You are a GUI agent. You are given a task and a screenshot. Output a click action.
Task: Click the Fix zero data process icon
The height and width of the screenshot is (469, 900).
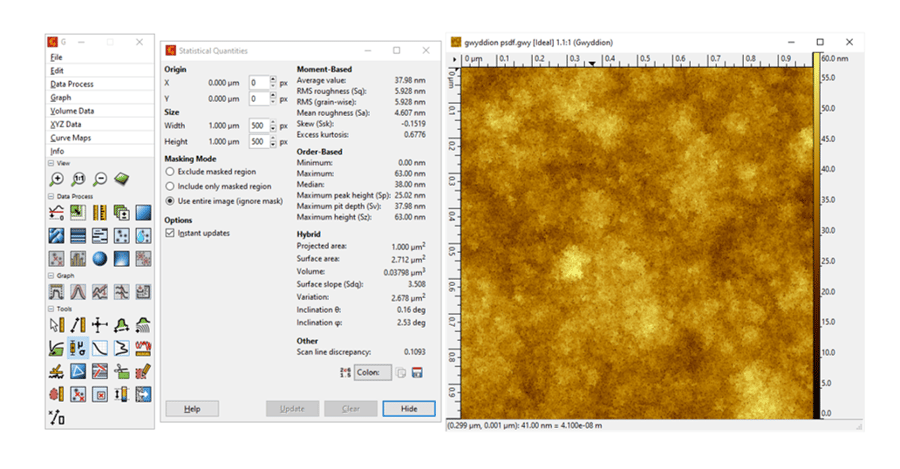pos(56,213)
